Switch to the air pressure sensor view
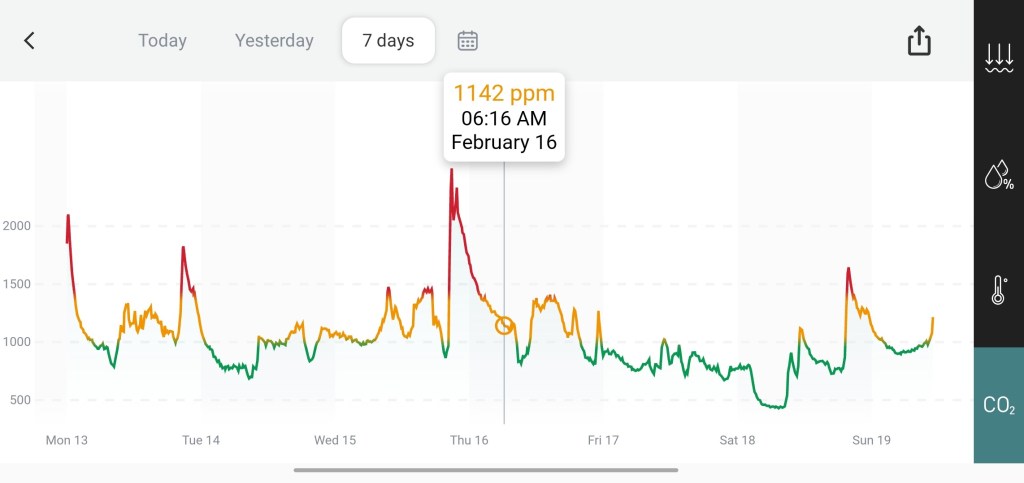 [998, 59]
